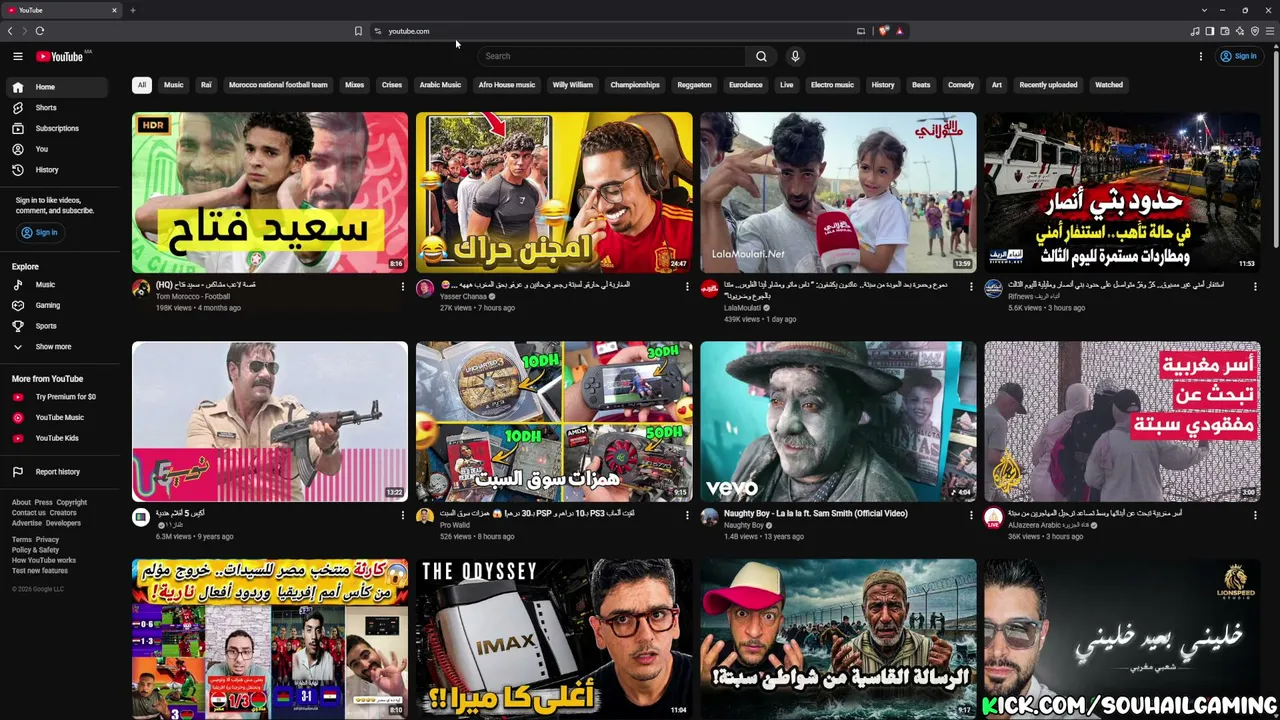Open Test new features footer link
Image resolution: width=1280 pixels, height=720 pixels.
pos(40,571)
